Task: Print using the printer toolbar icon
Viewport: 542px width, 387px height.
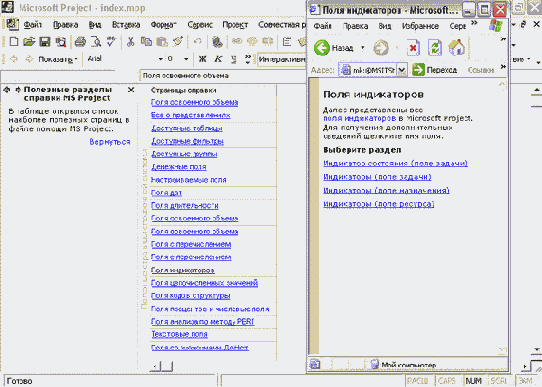Action: [x=80, y=42]
